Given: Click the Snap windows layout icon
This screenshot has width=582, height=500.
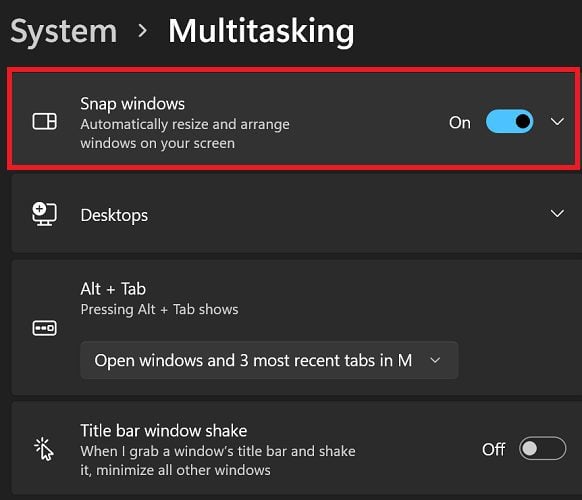Looking at the screenshot, I should pos(45,121).
